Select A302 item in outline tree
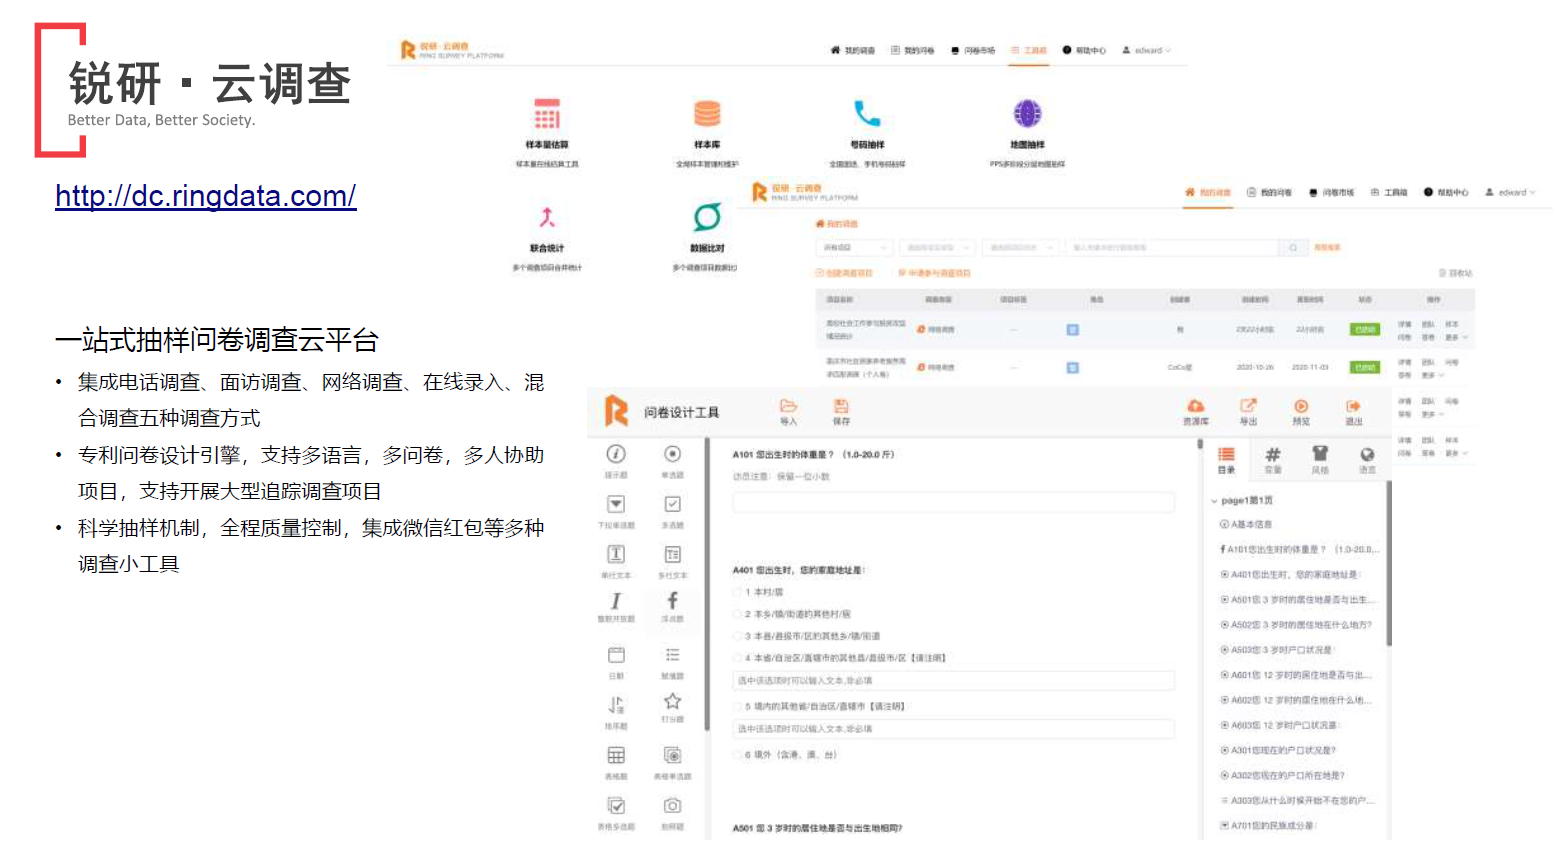This screenshot has height=861, width=1557. 1283,775
